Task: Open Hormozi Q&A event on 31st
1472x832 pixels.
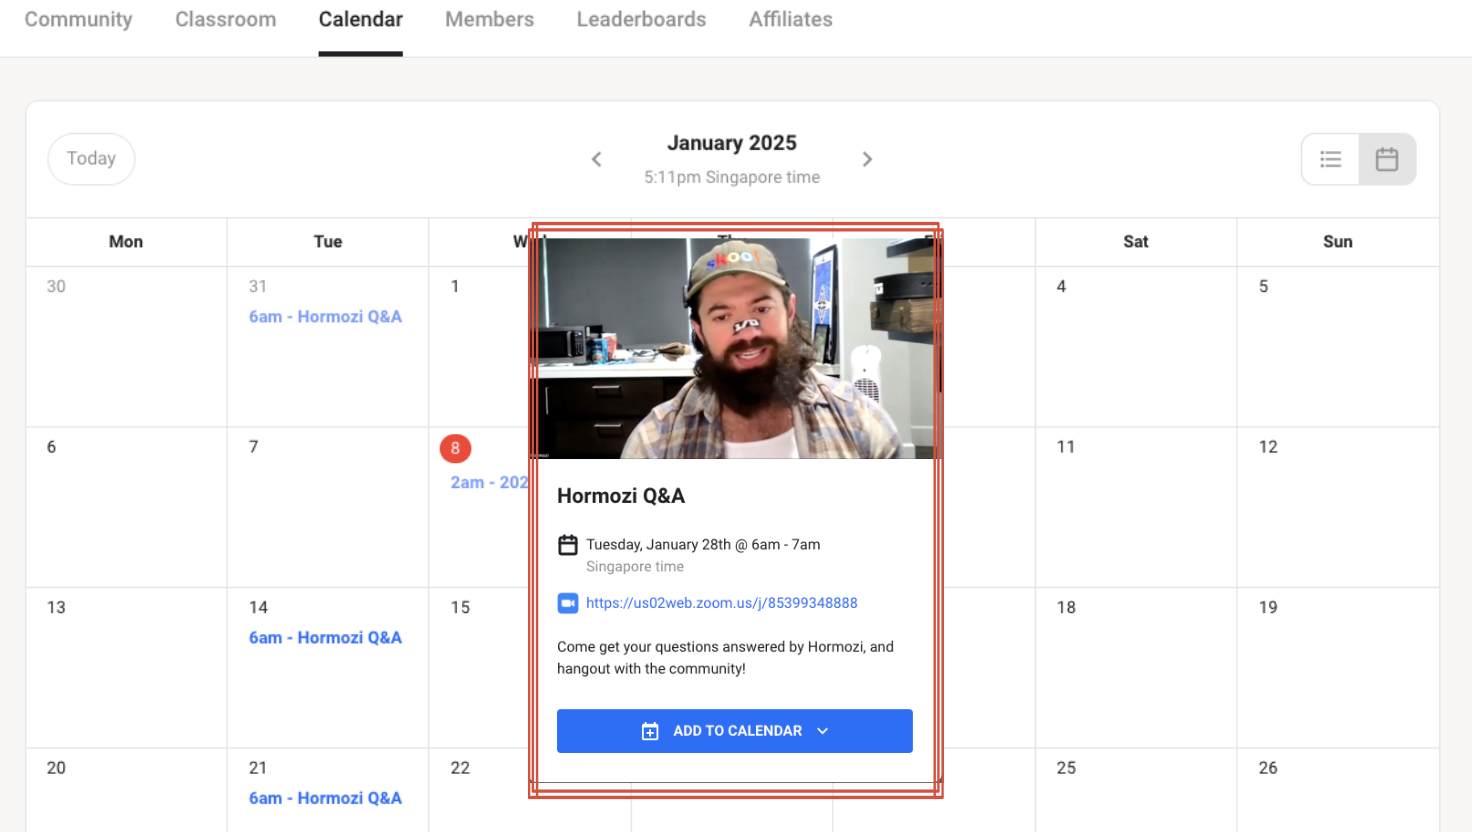Action: pos(325,316)
